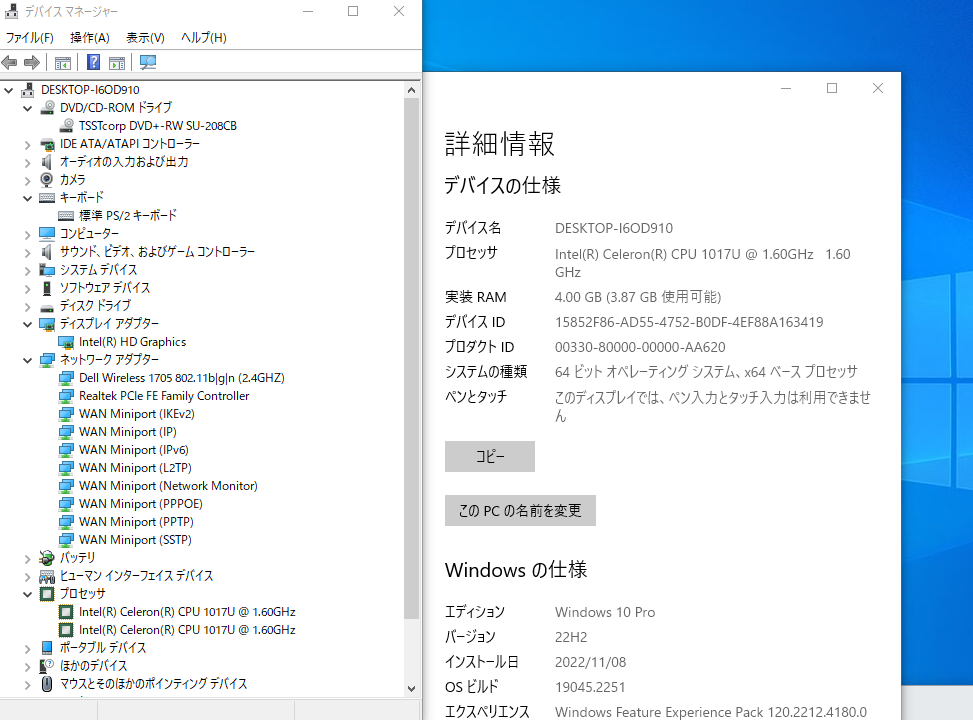Image resolution: width=973 pixels, height=720 pixels.
Task: Expand the システム デバイス node
Action: [x=27, y=271]
